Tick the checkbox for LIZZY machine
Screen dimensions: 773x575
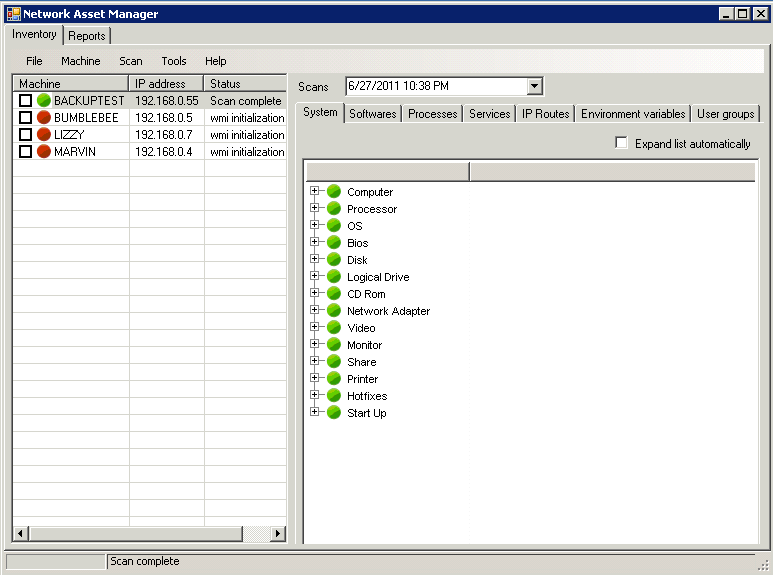coord(26,135)
